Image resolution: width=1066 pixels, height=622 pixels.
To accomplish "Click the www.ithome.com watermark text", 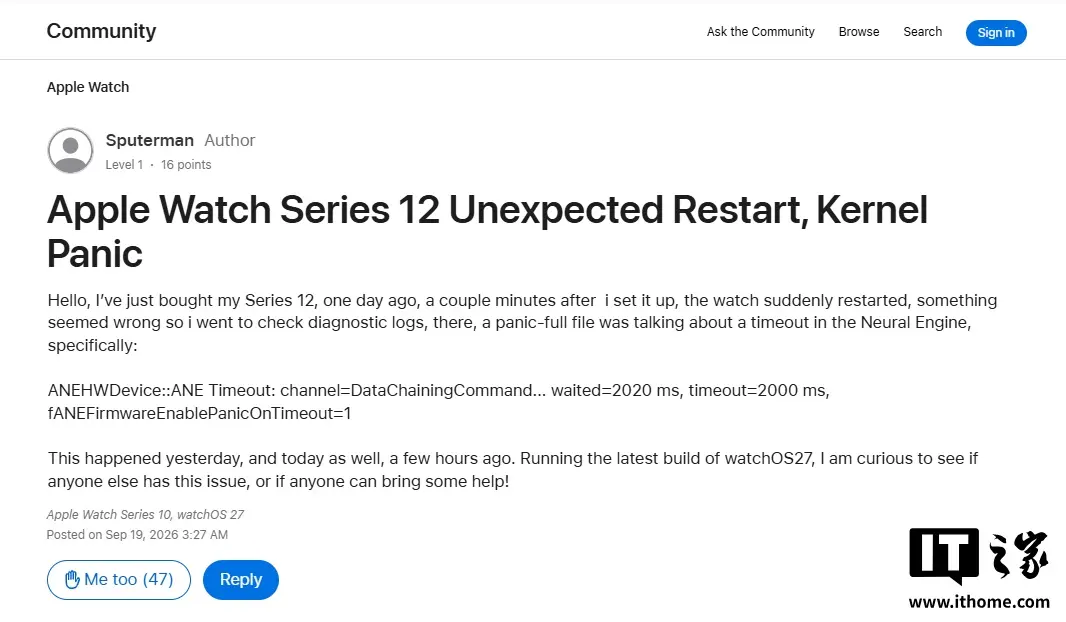I will (979, 602).
